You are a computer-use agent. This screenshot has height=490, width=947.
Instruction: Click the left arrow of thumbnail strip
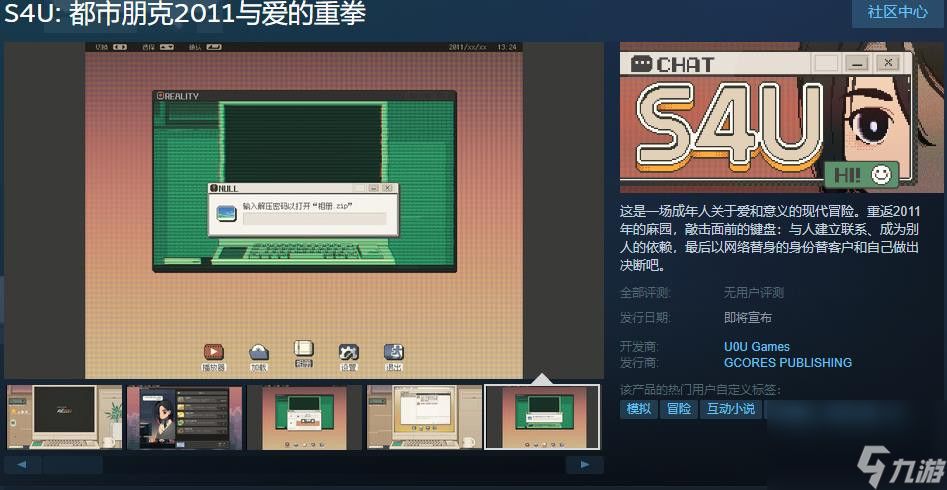[x=22, y=465]
